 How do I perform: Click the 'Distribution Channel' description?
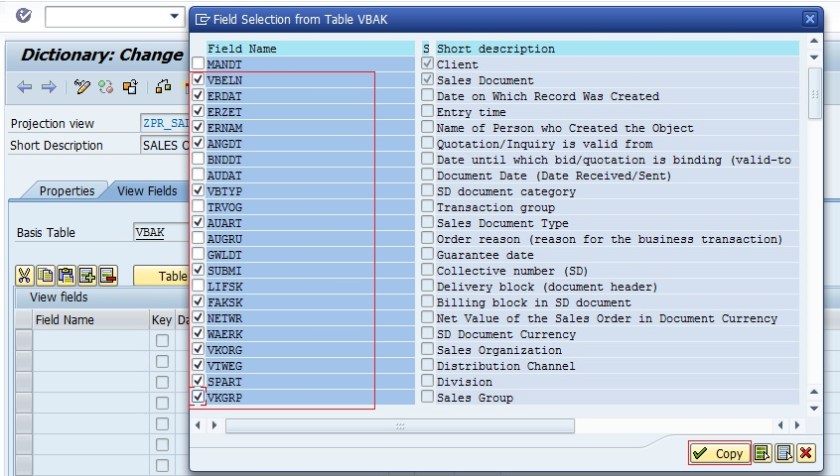[x=506, y=366]
